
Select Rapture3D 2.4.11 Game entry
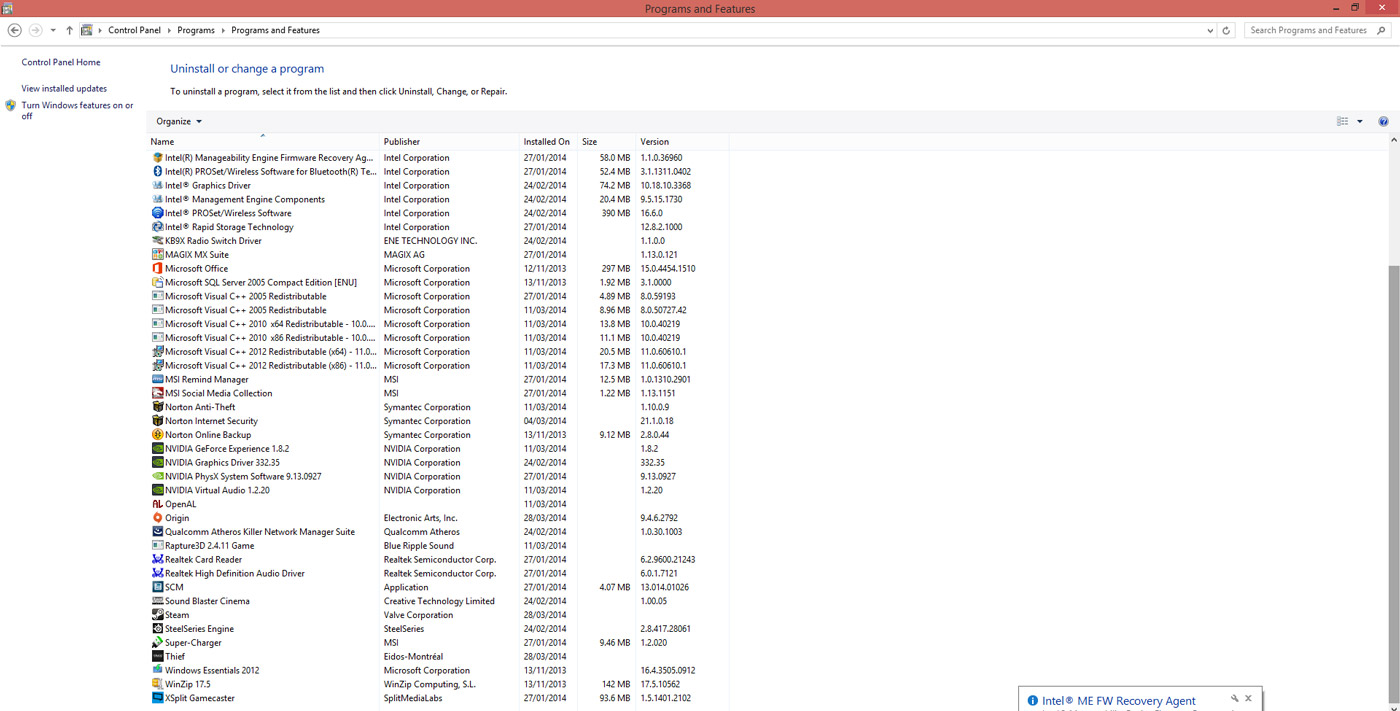pos(439,546)
